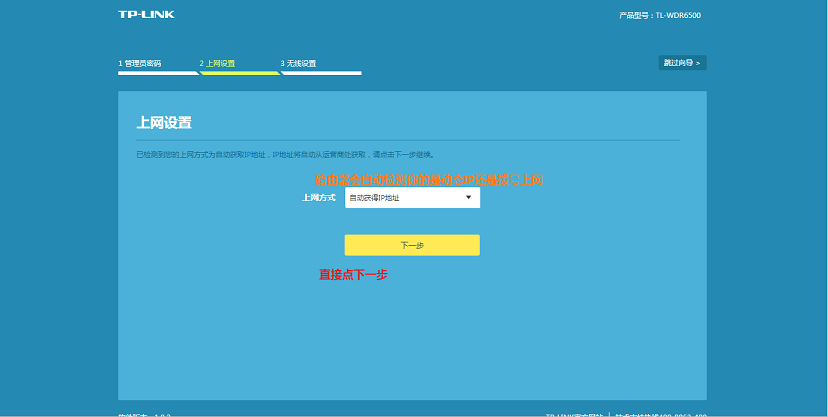This screenshot has height=417, width=828.
Task: Click the arrow in 跳过向导 button
Action: [698, 63]
